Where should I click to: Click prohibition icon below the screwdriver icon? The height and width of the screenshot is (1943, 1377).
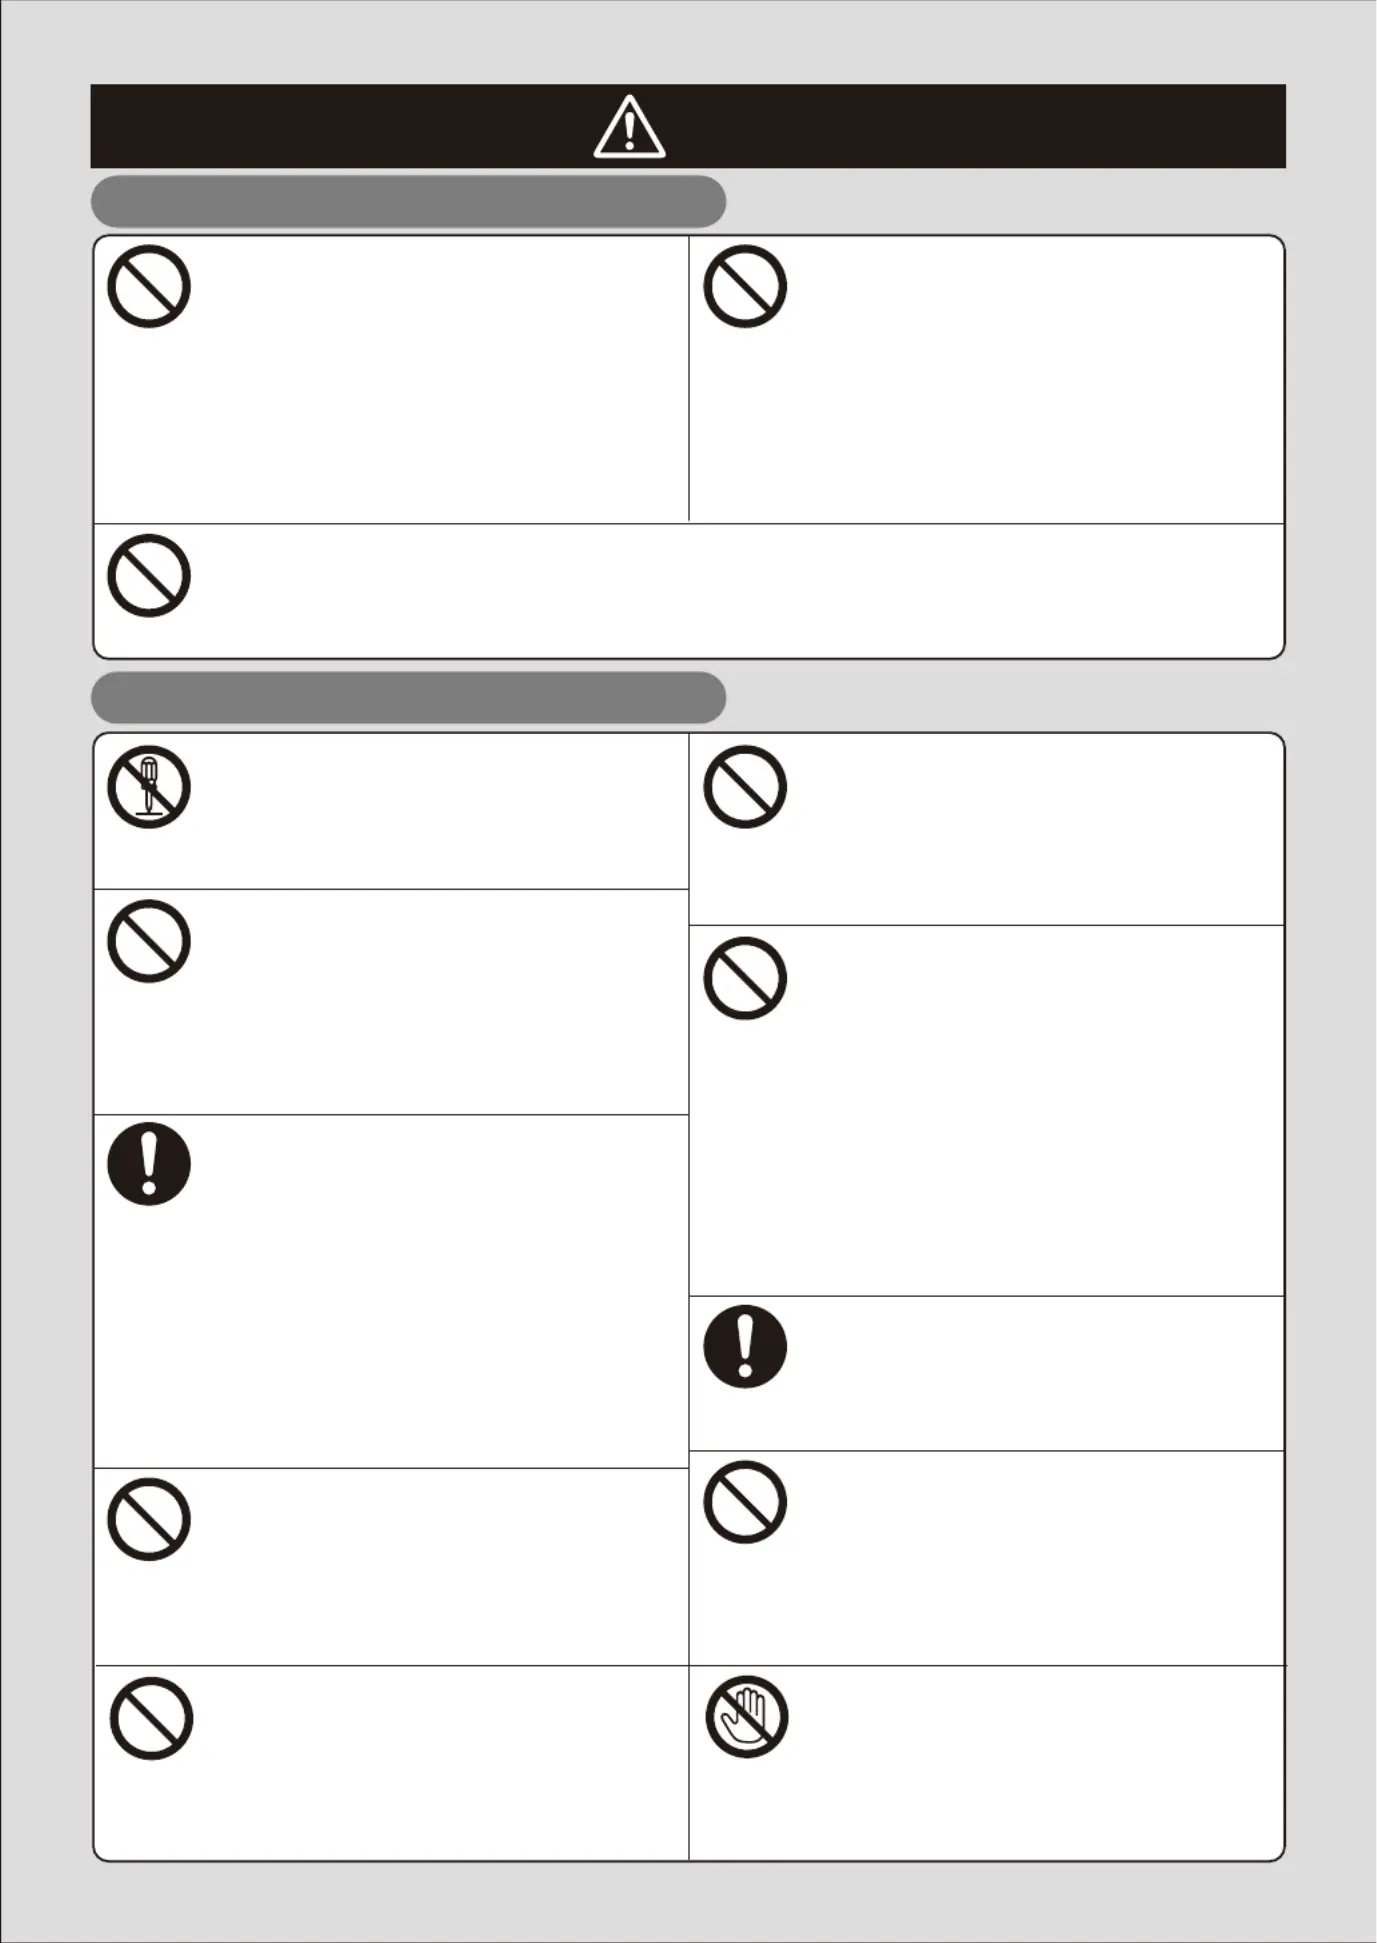[x=149, y=941]
